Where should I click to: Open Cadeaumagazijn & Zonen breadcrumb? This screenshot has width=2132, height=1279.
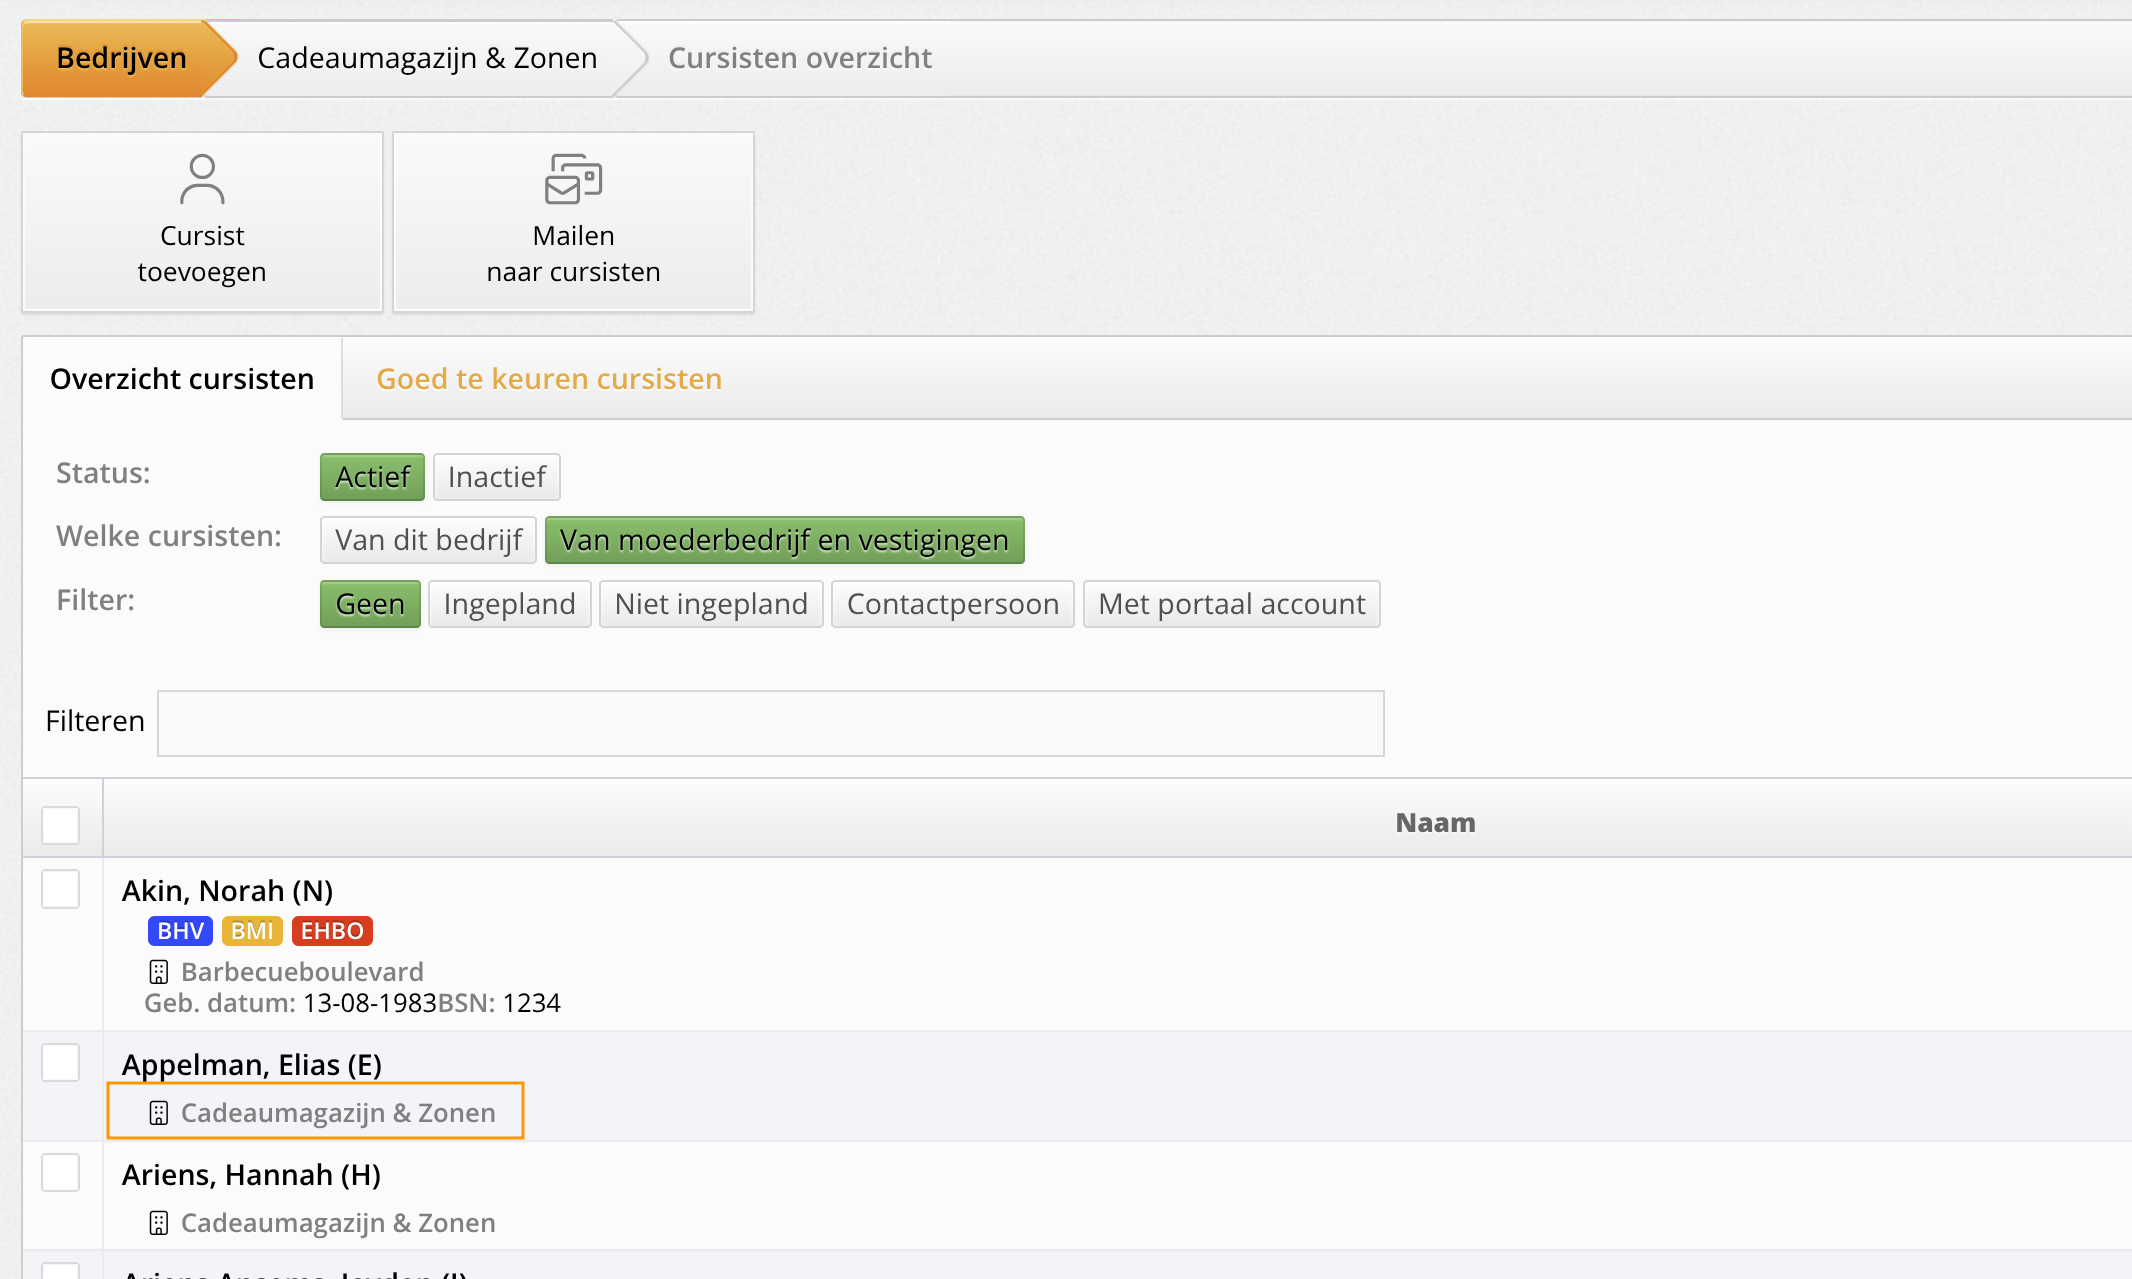point(427,58)
